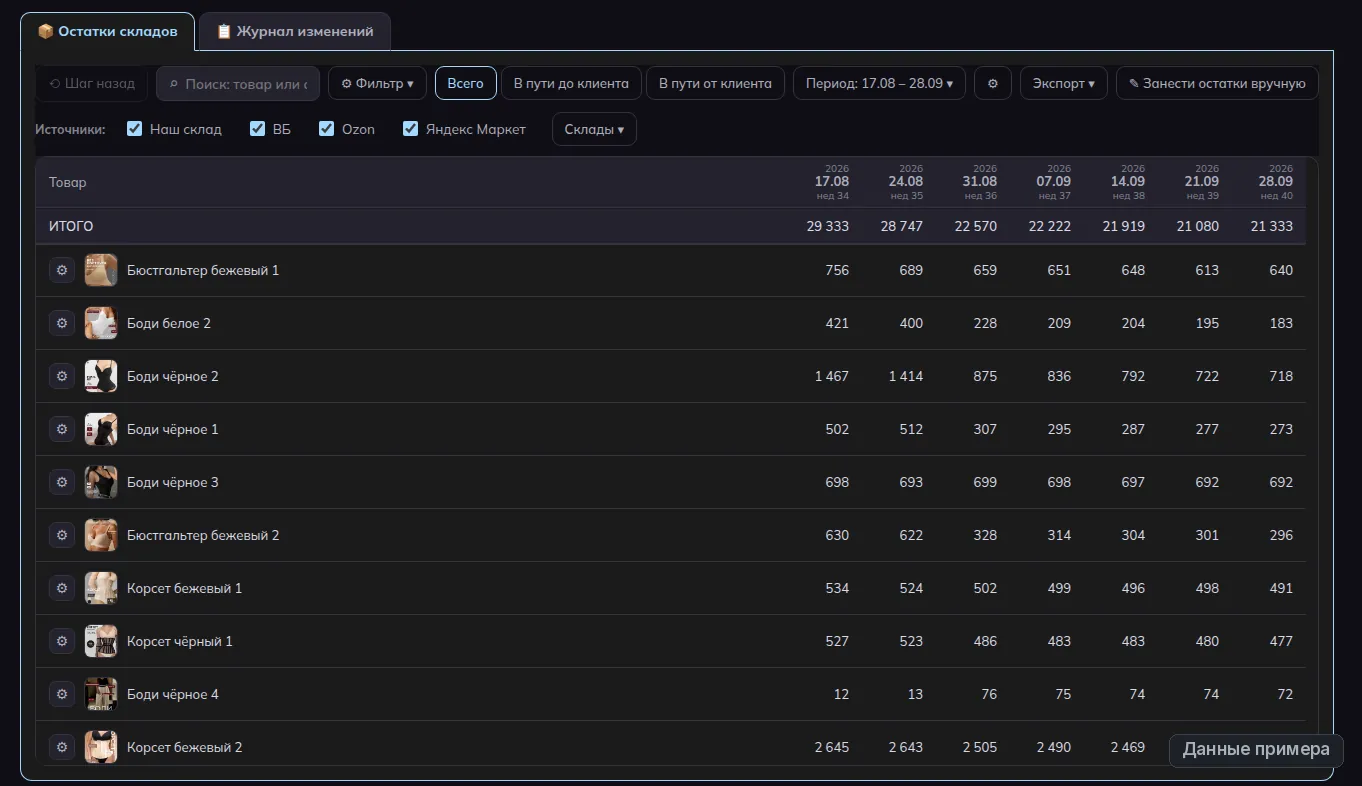
Task: Open settings gear for Боди чёрное 1
Action: (62, 429)
